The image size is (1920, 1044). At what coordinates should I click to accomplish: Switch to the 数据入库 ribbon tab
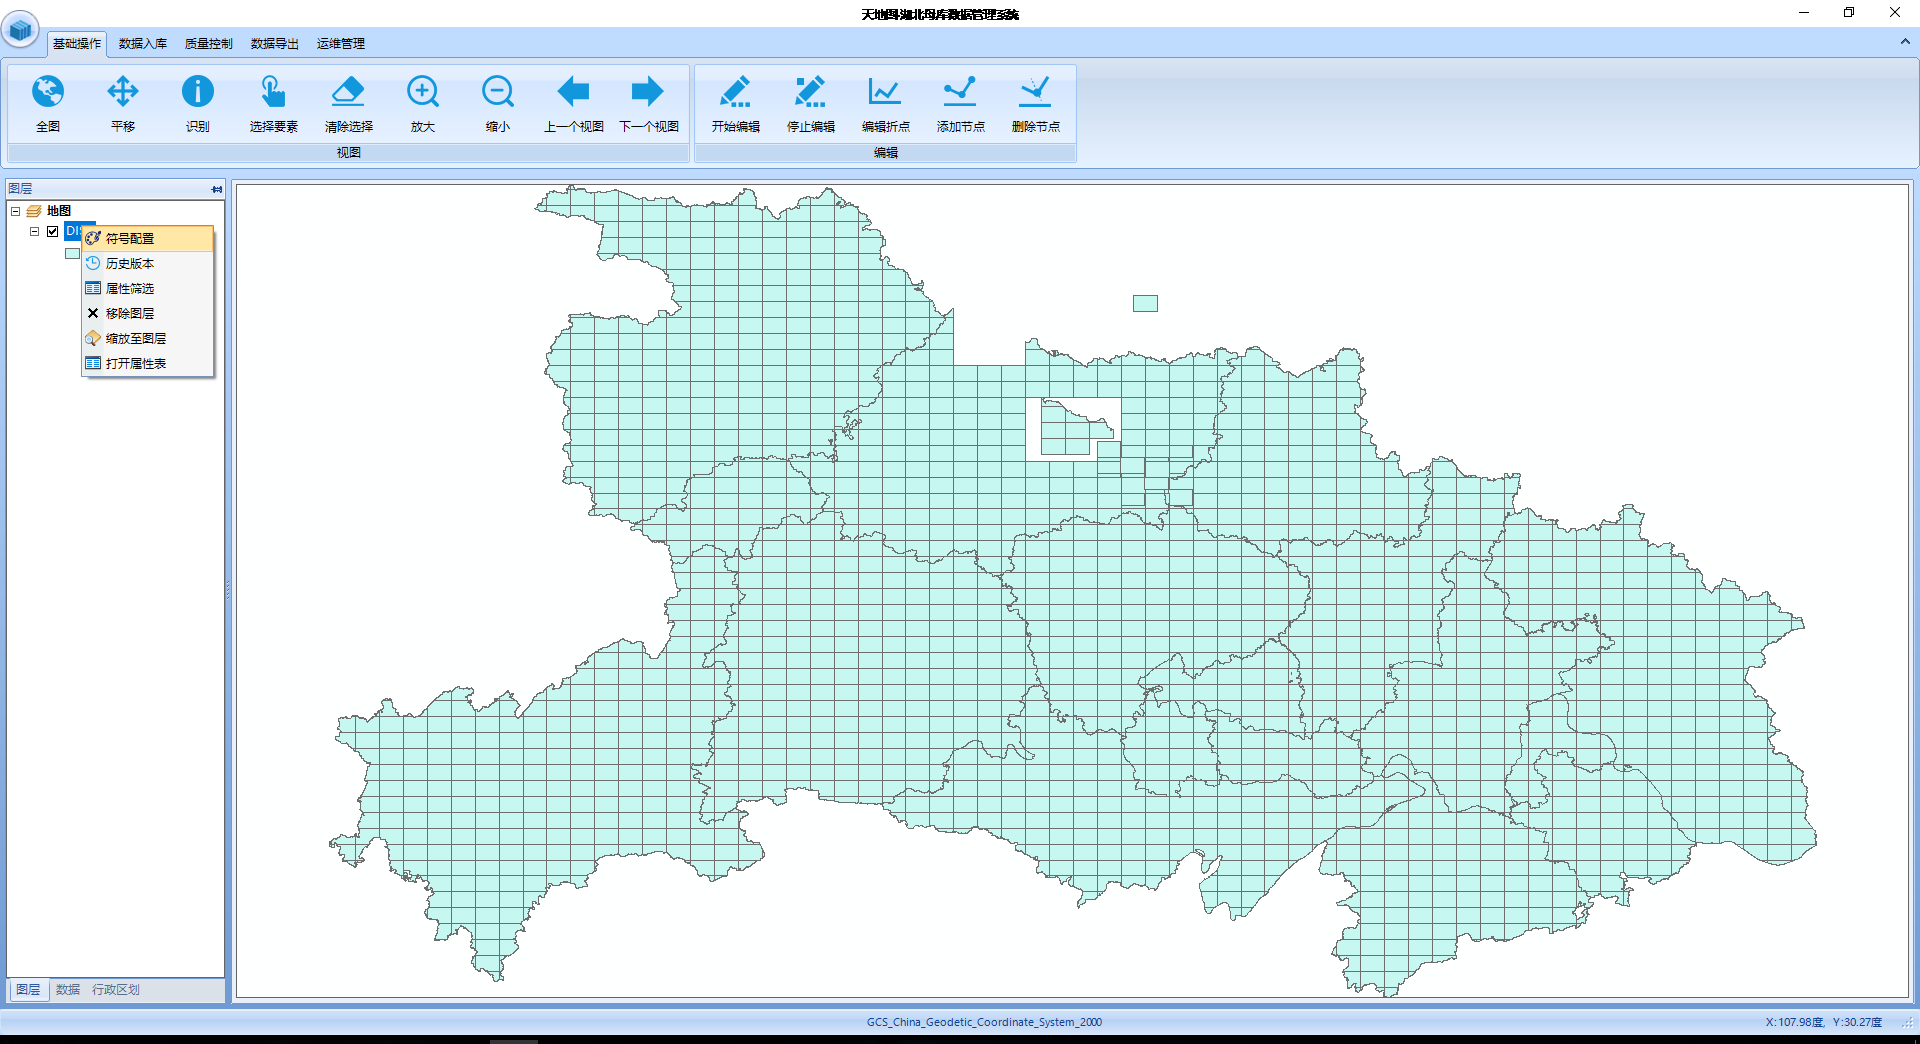coord(142,44)
